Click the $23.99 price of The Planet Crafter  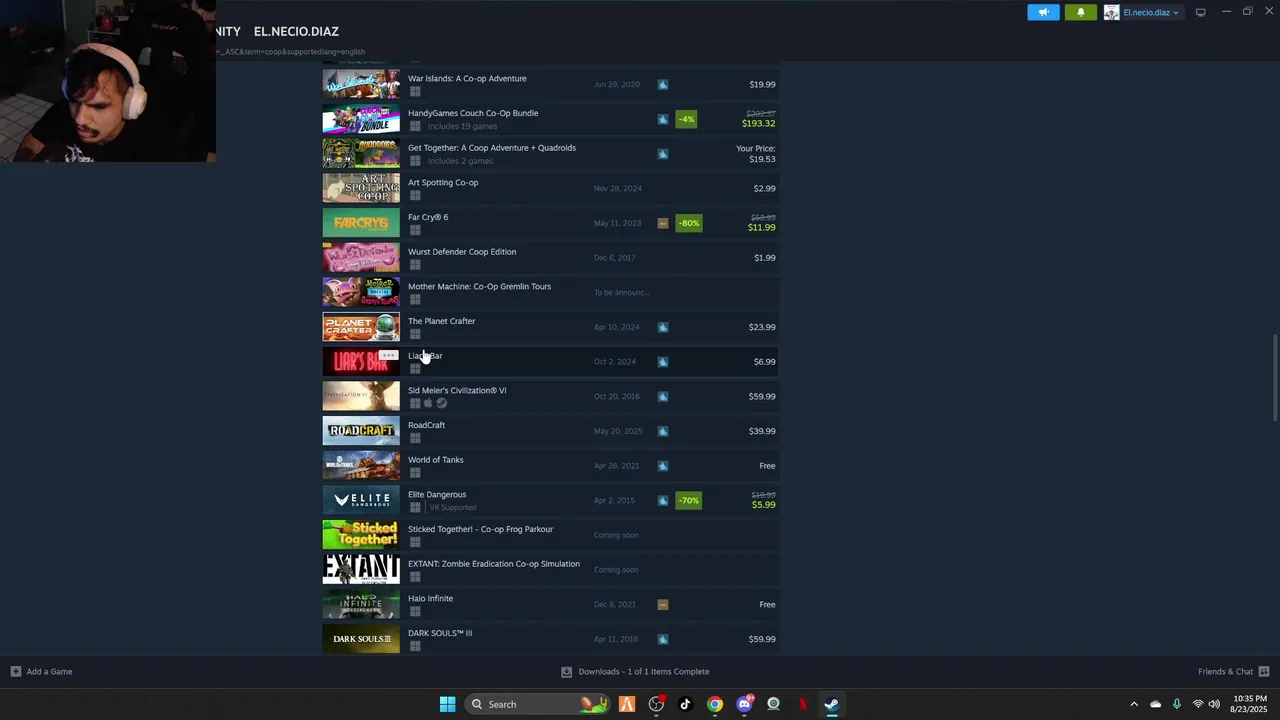(x=762, y=327)
